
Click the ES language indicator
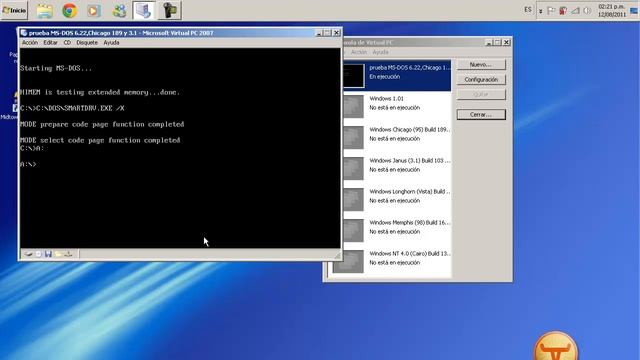(x=528, y=10)
